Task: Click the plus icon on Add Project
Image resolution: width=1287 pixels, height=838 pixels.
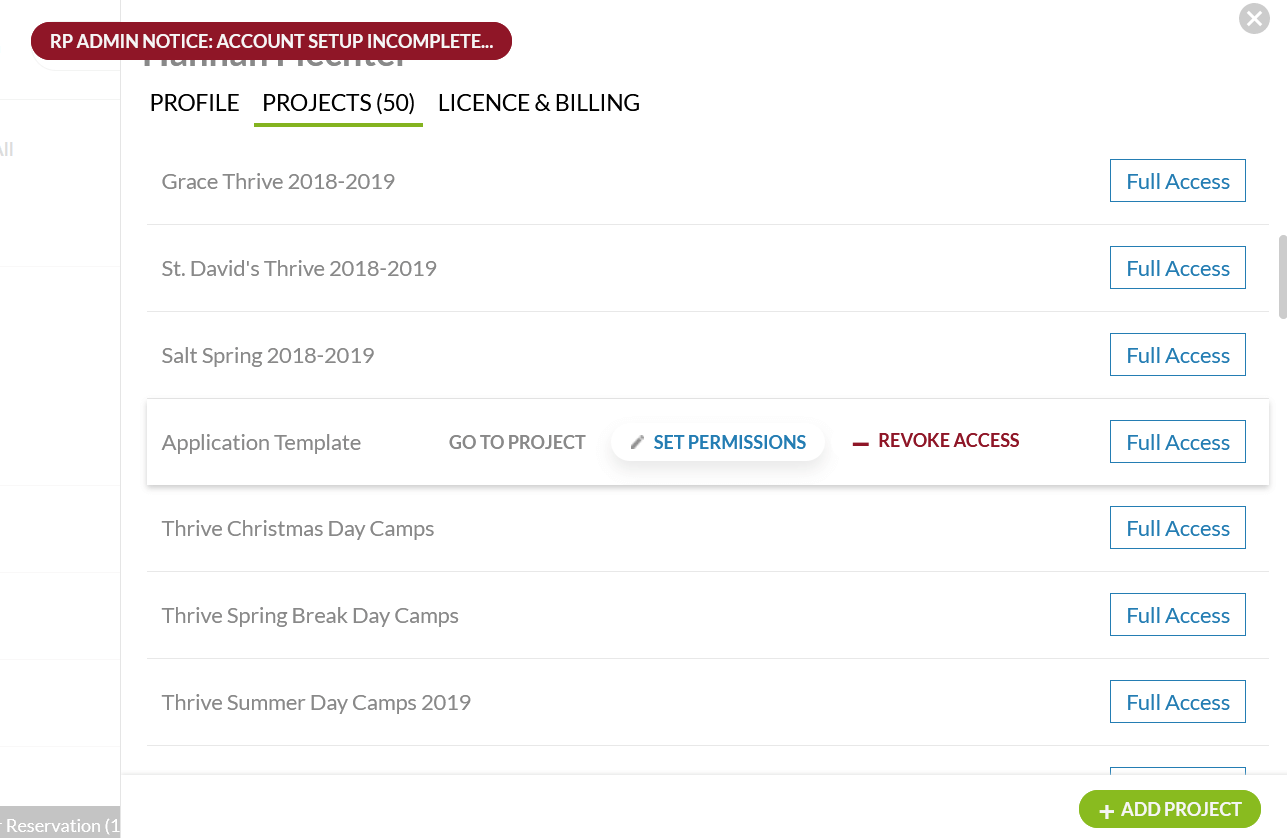Action: [1106, 811]
